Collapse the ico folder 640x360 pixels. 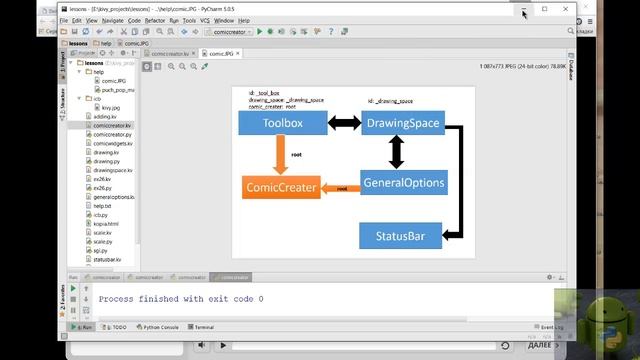79,99
